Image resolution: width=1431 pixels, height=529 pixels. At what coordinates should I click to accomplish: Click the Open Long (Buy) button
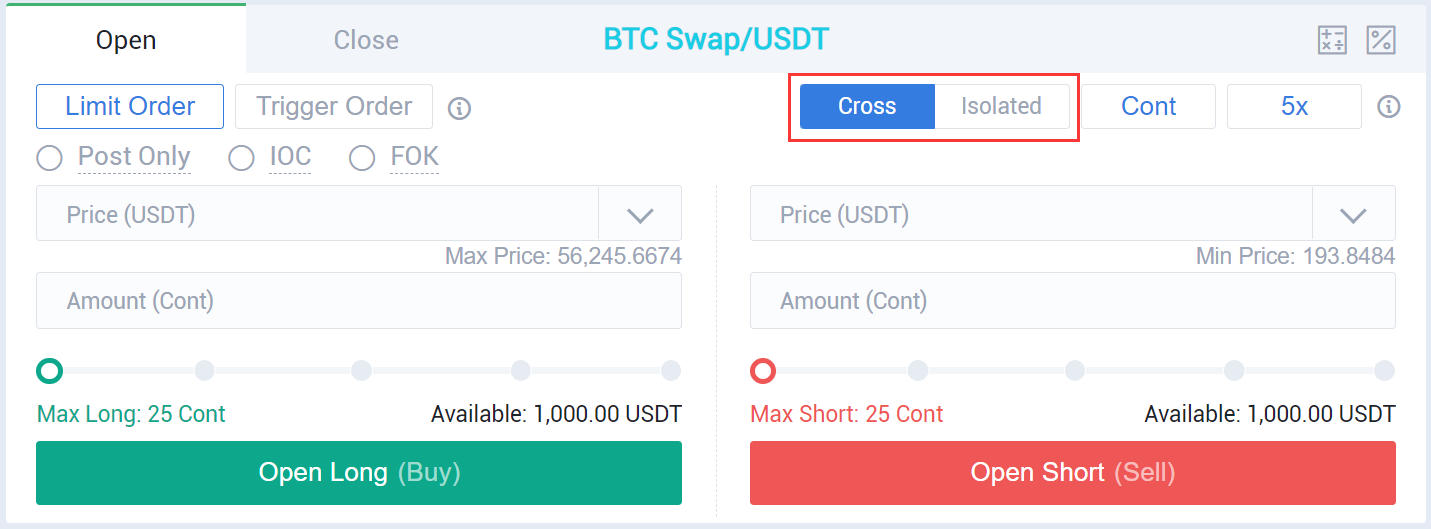[x=359, y=473]
